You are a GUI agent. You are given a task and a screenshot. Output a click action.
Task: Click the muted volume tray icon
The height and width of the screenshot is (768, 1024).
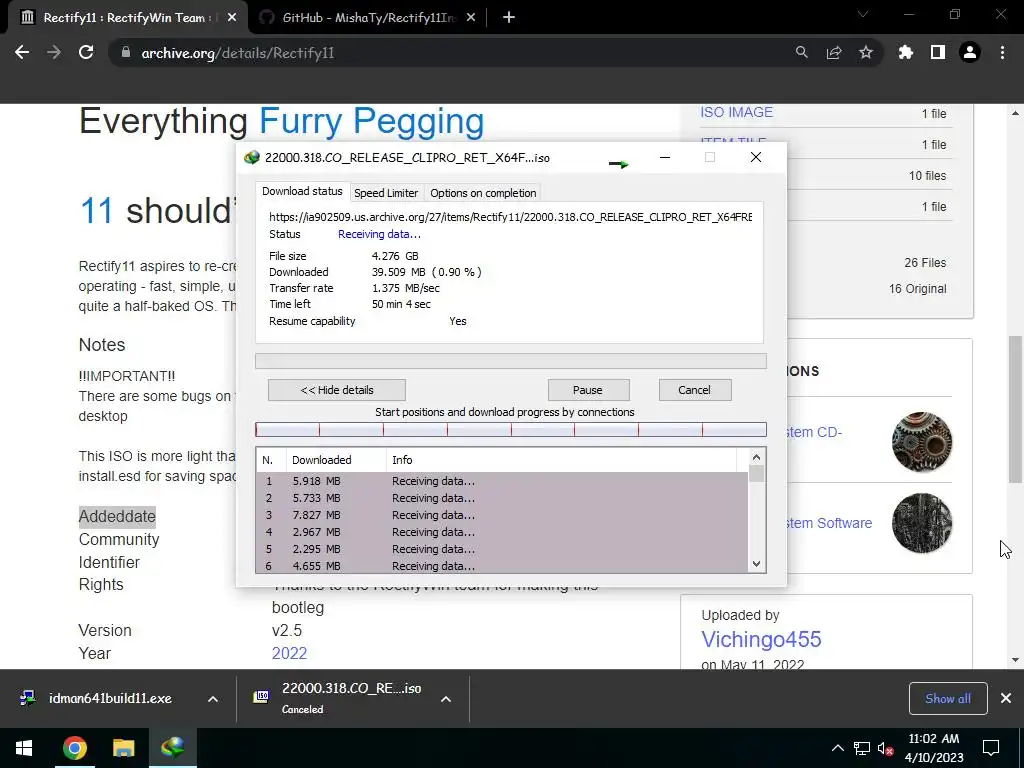point(886,748)
